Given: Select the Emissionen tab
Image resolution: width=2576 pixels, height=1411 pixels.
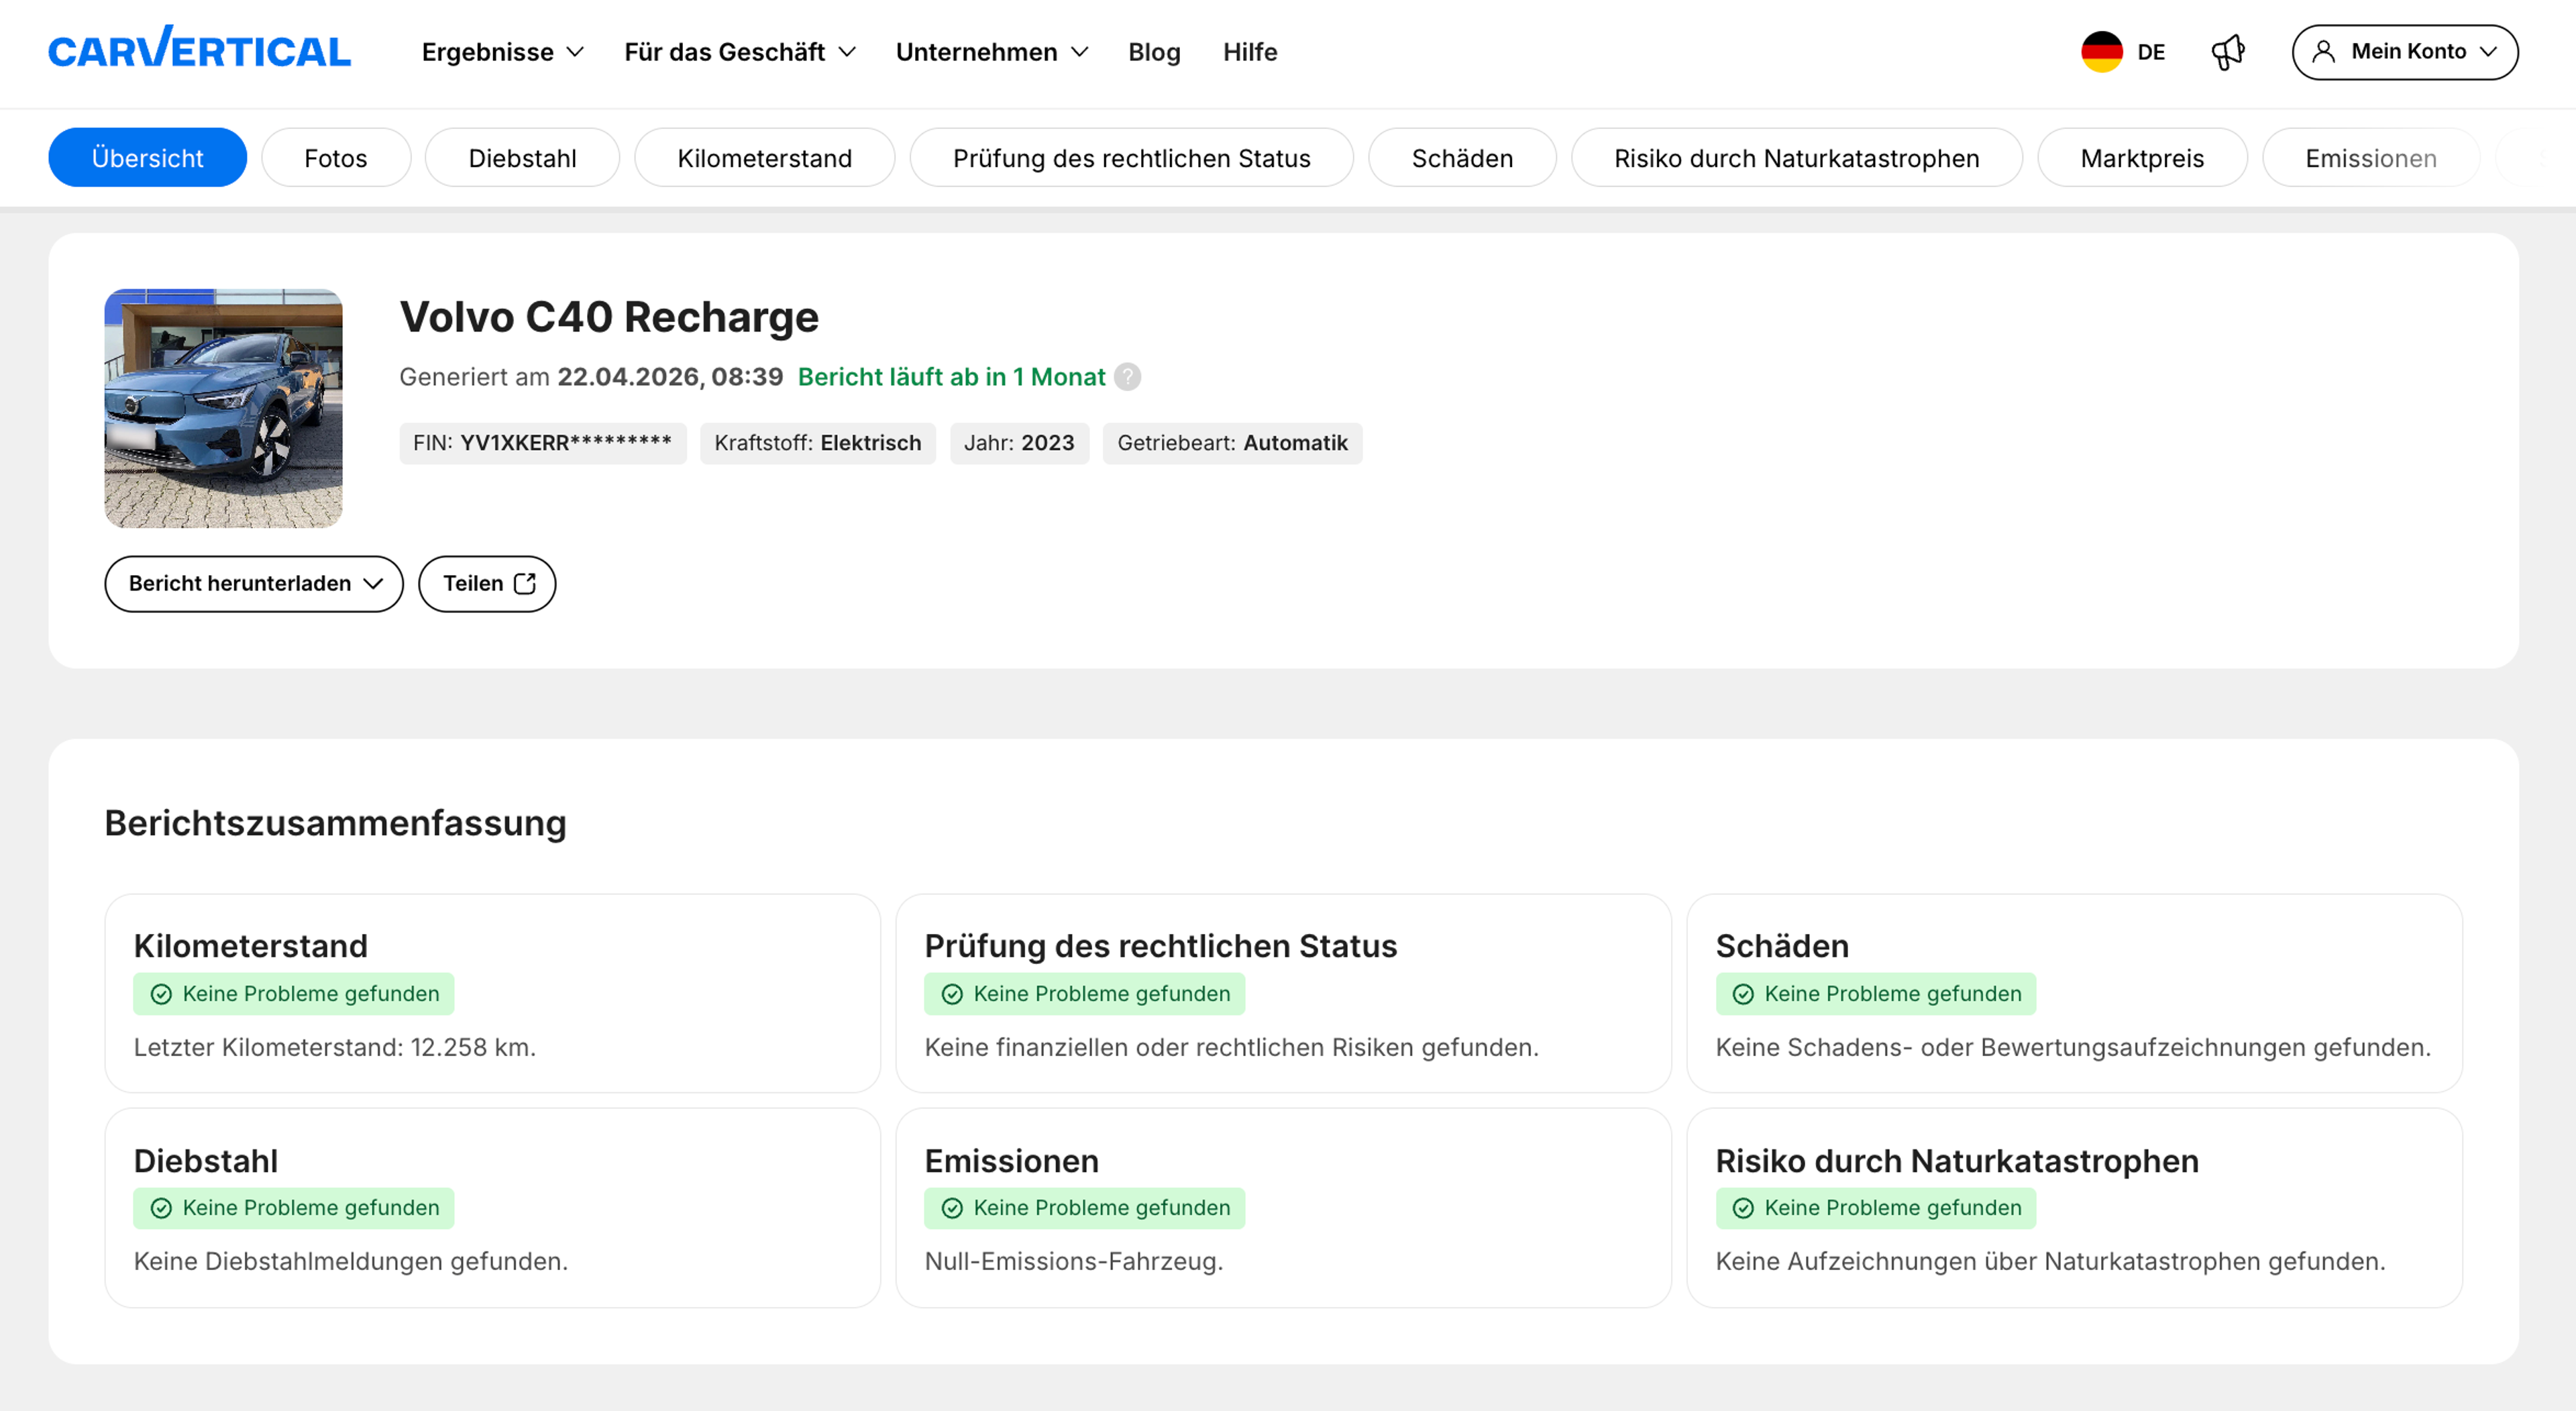Looking at the screenshot, I should [x=2371, y=158].
